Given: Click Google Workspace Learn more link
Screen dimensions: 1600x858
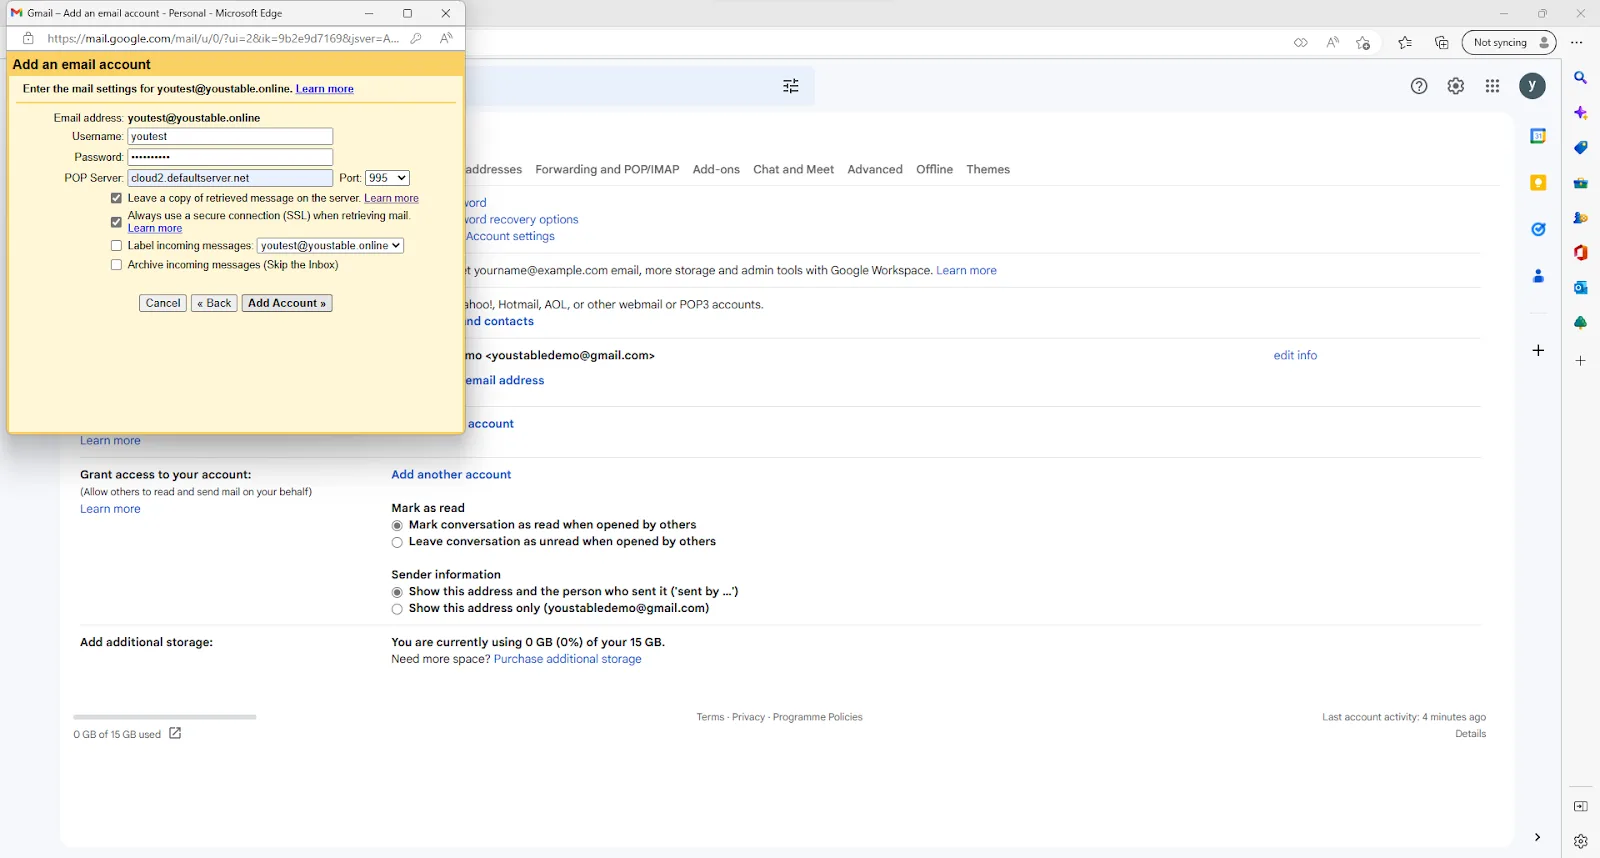Looking at the screenshot, I should click(966, 270).
